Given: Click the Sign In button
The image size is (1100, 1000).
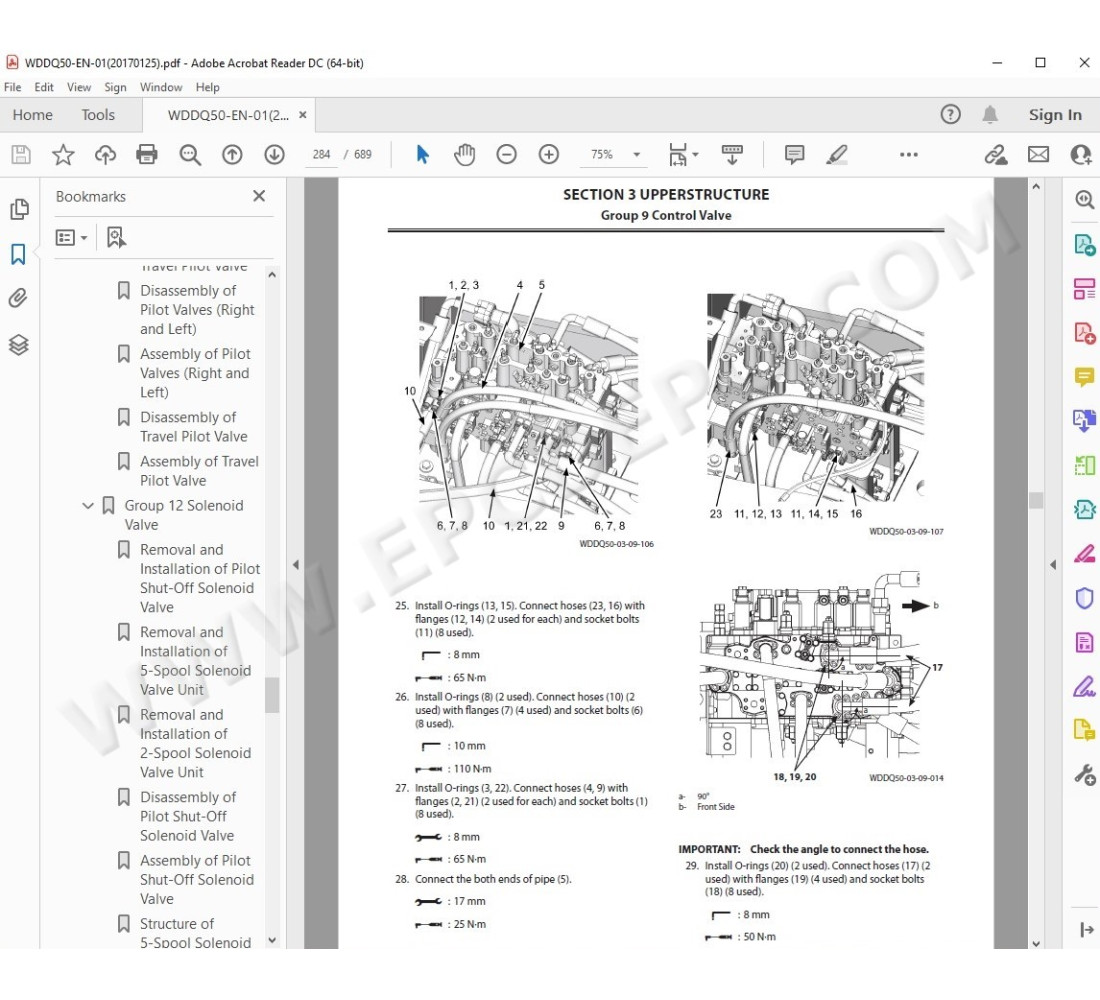Looking at the screenshot, I should click(1055, 115).
